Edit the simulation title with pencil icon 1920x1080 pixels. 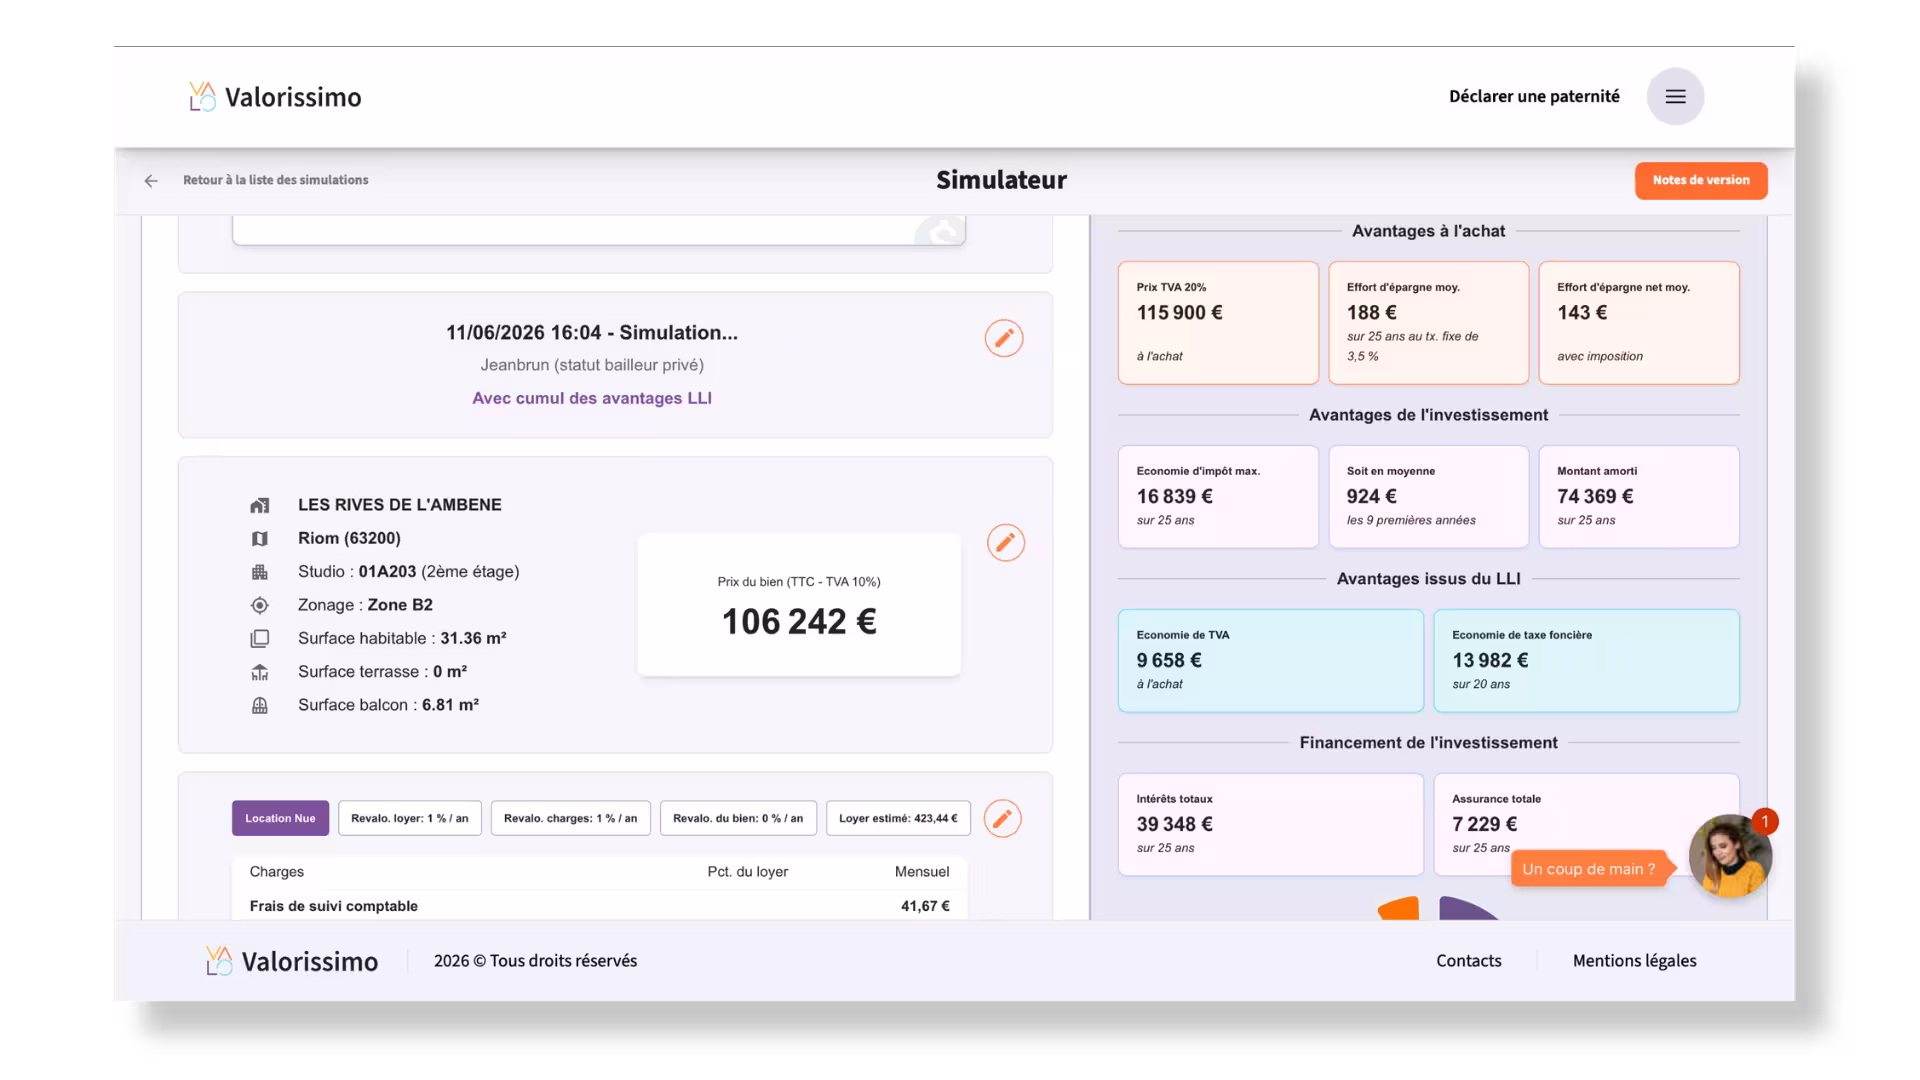[1004, 338]
